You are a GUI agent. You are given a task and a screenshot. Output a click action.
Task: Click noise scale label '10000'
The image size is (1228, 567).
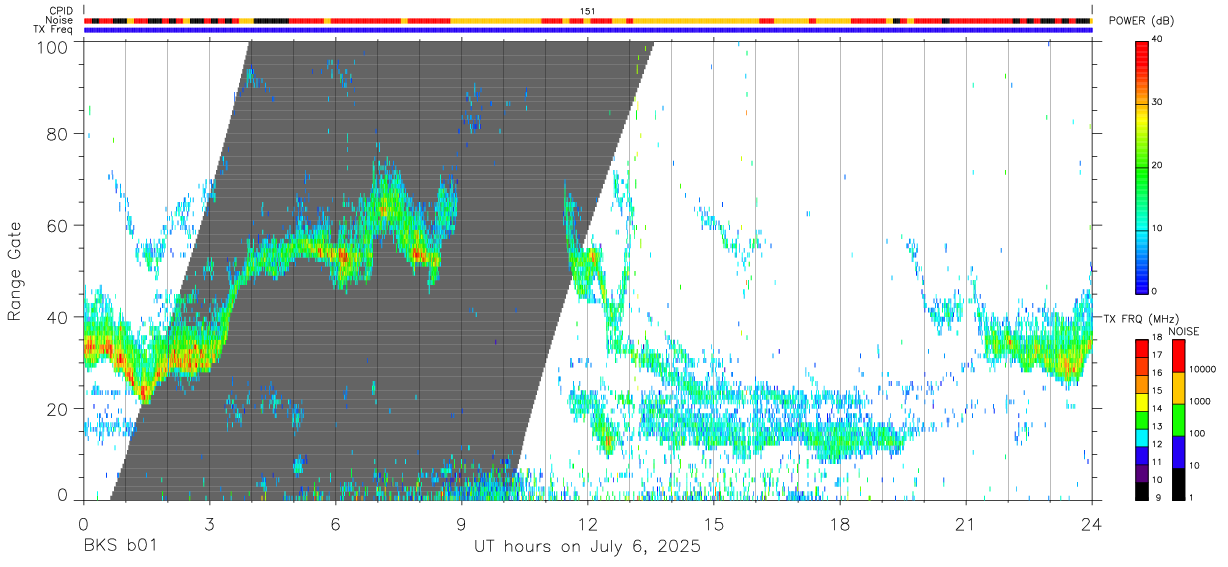(x=1202, y=369)
